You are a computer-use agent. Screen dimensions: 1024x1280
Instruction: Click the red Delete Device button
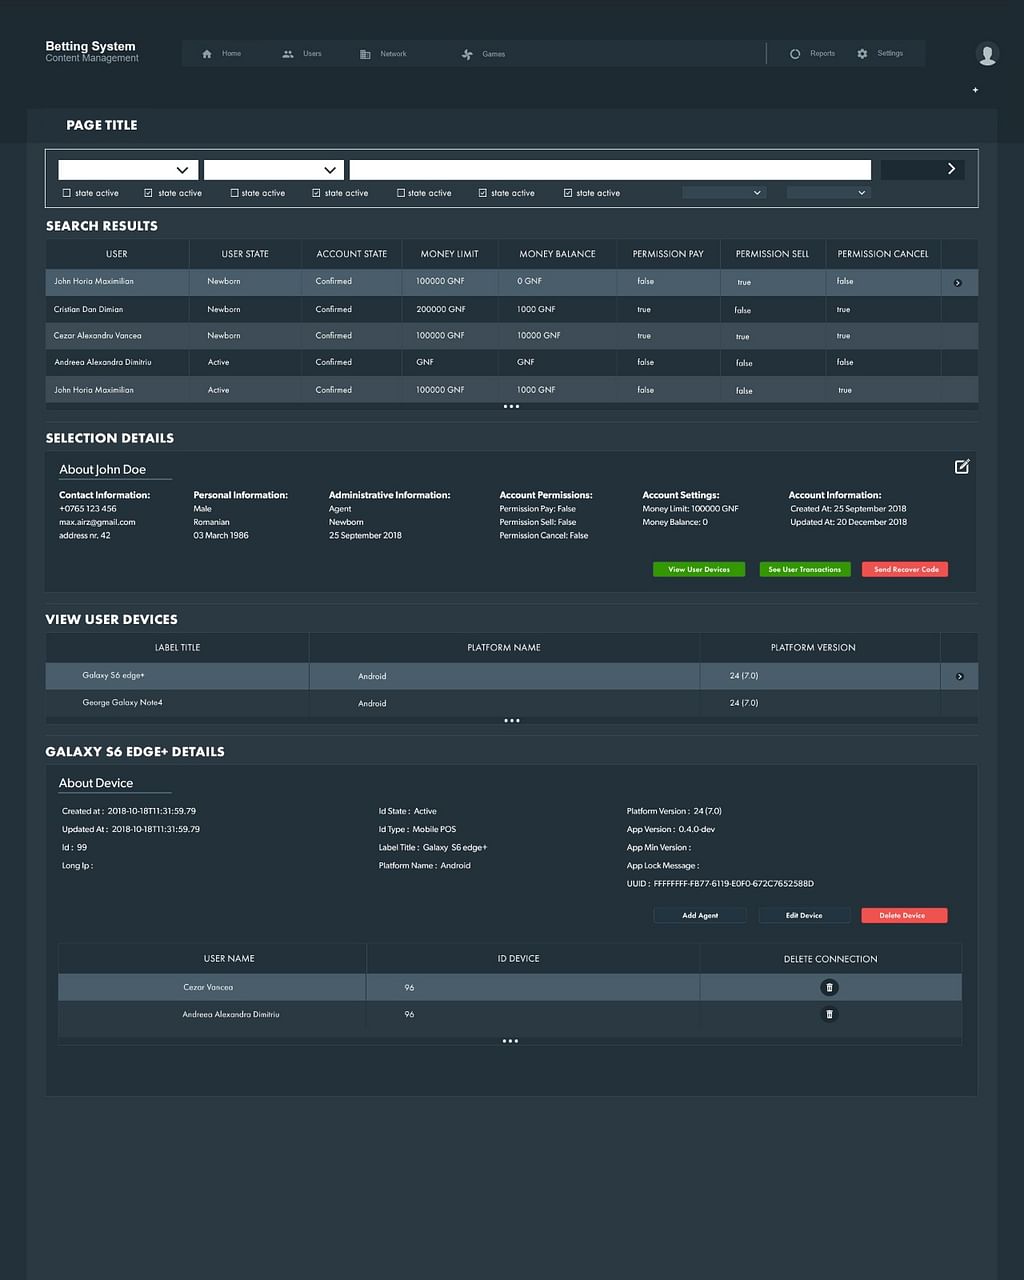click(904, 916)
